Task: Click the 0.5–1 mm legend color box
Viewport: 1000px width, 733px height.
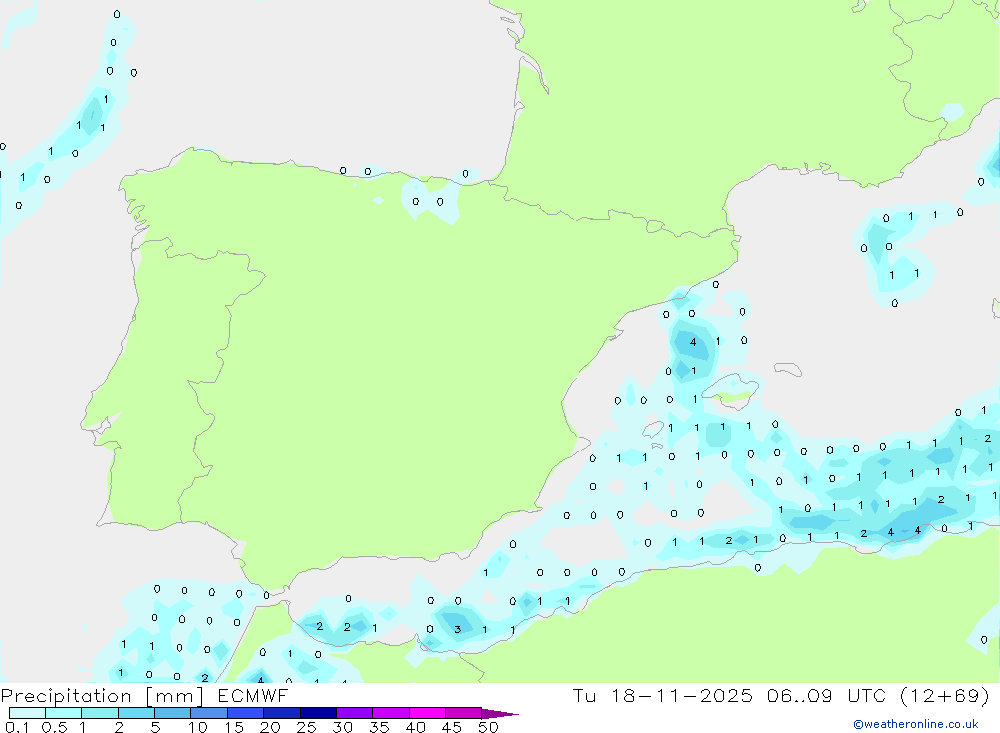Action: (63, 713)
